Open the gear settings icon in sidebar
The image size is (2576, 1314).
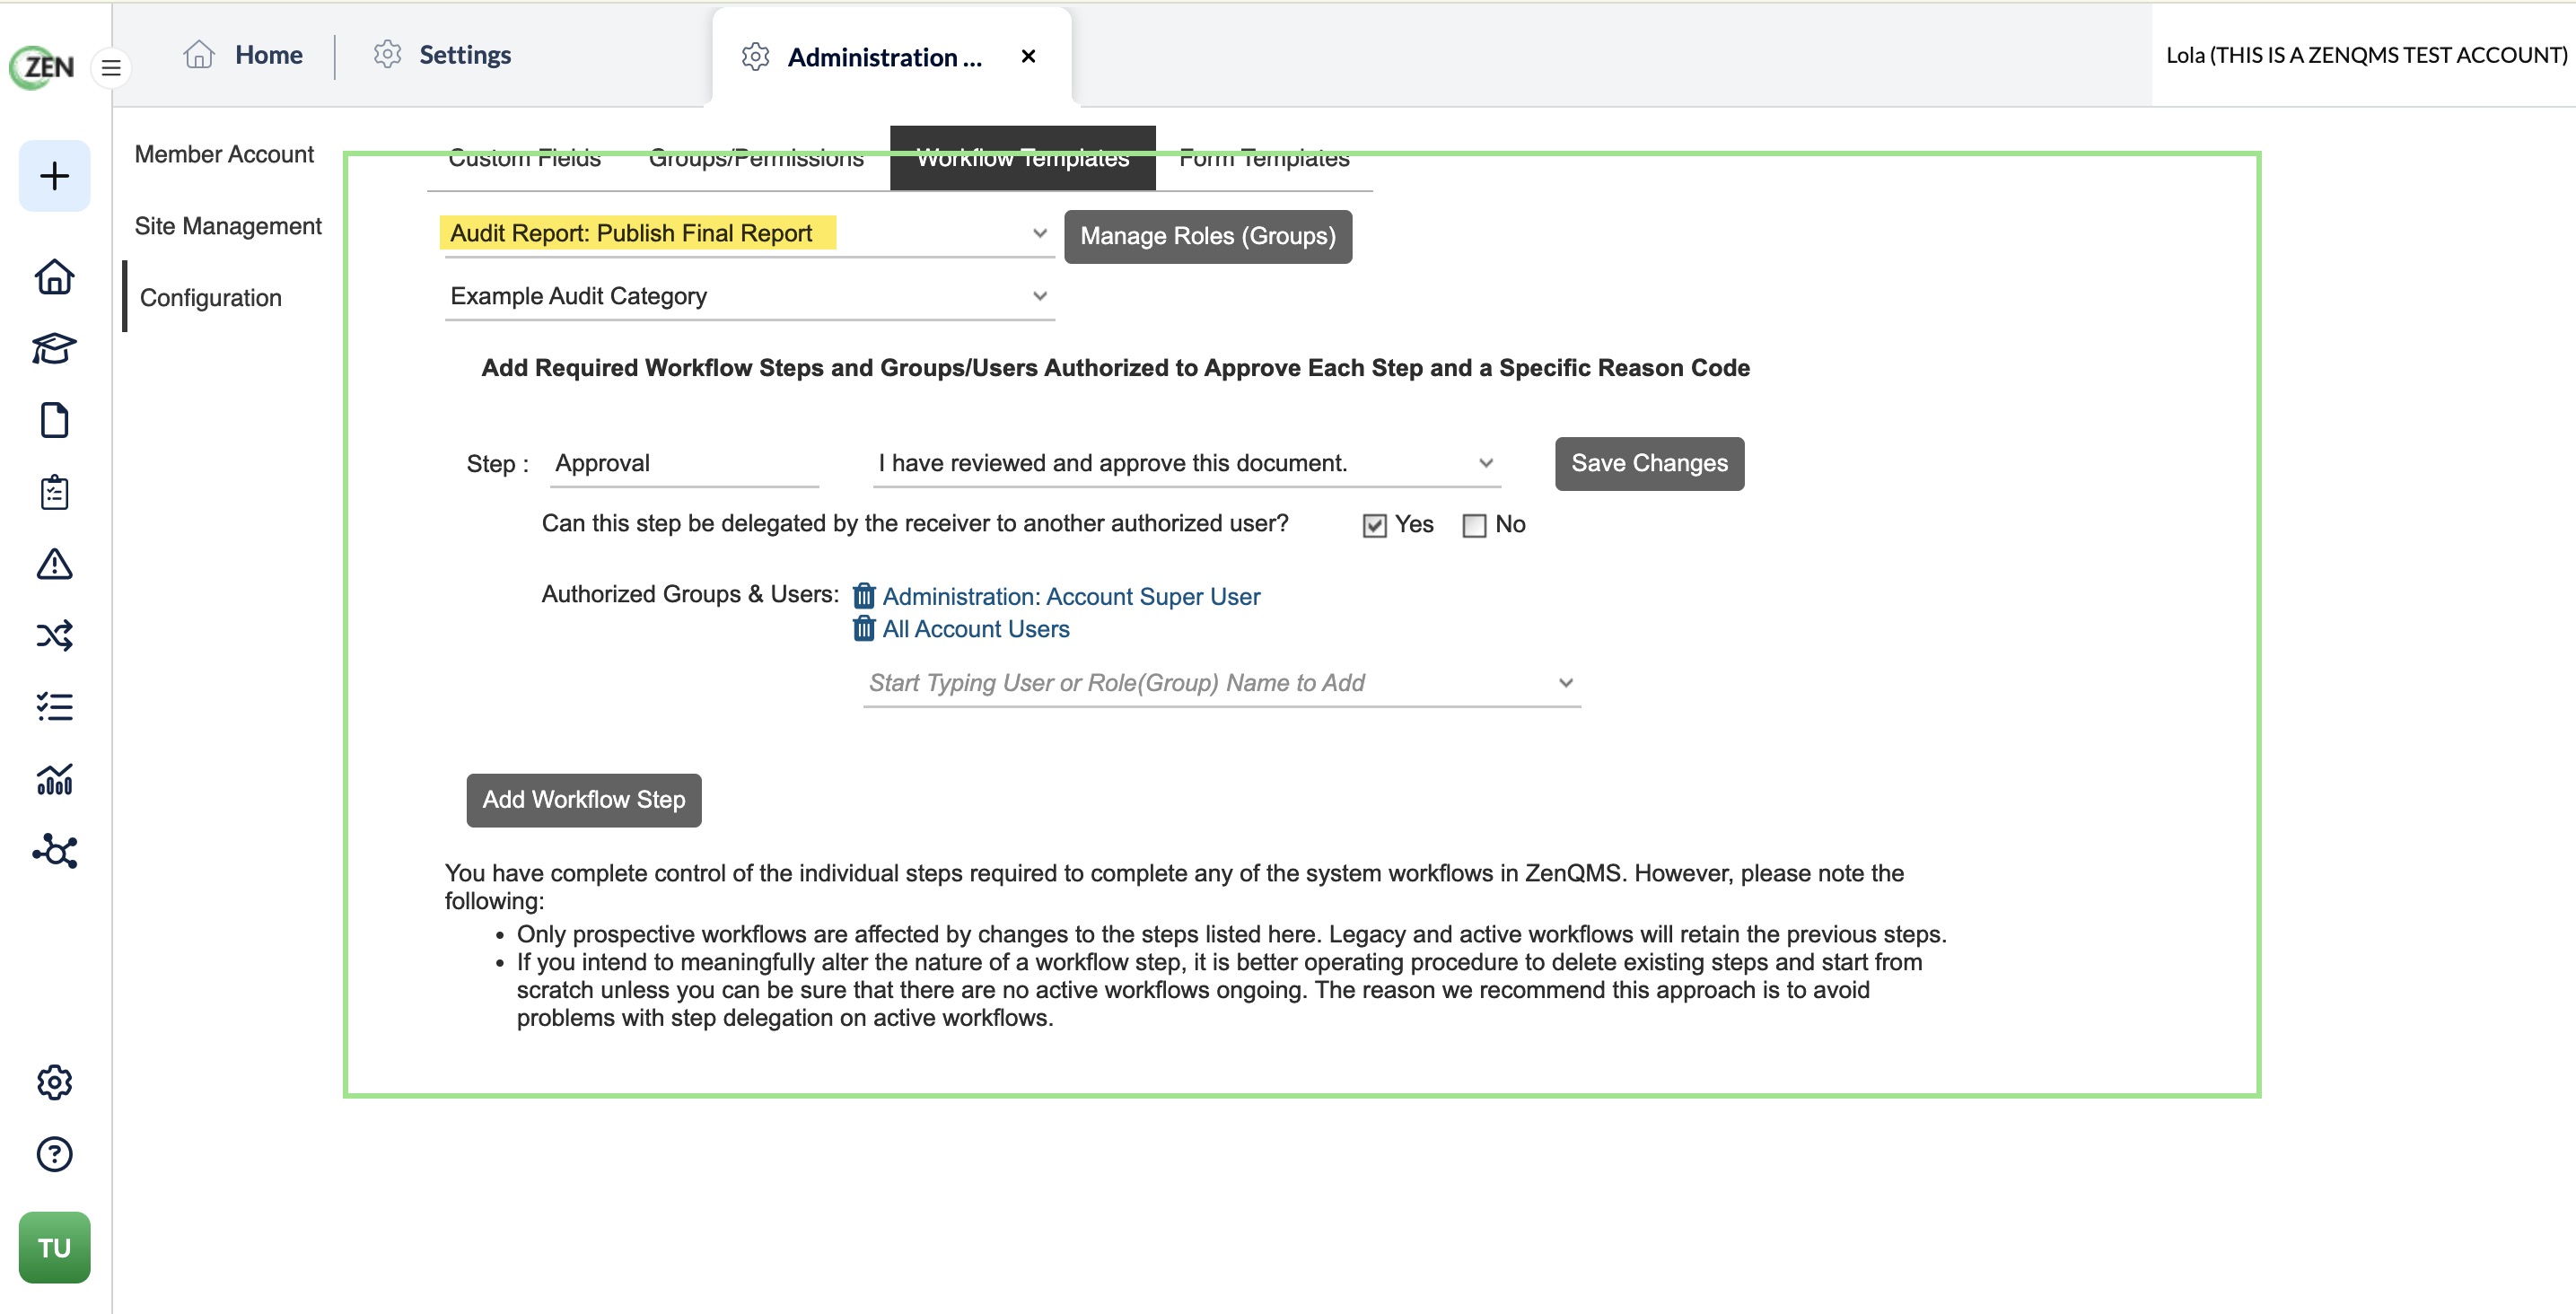click(x=54, y=1082)
